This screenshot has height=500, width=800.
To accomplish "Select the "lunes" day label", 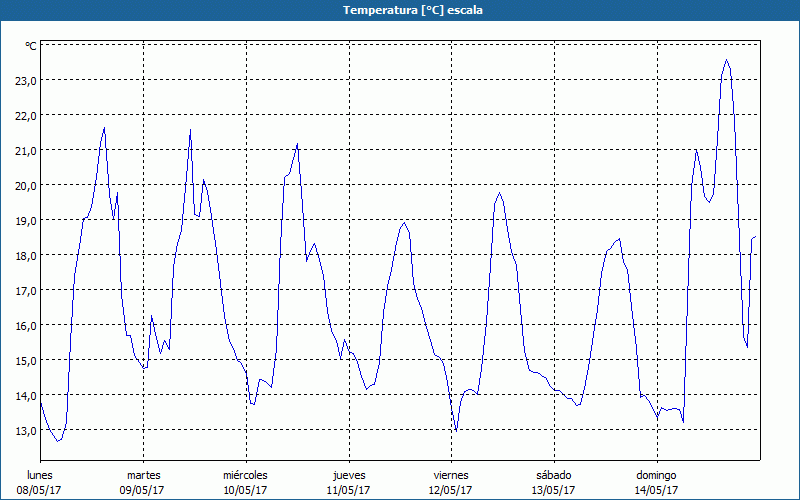I will click(40, 475).
